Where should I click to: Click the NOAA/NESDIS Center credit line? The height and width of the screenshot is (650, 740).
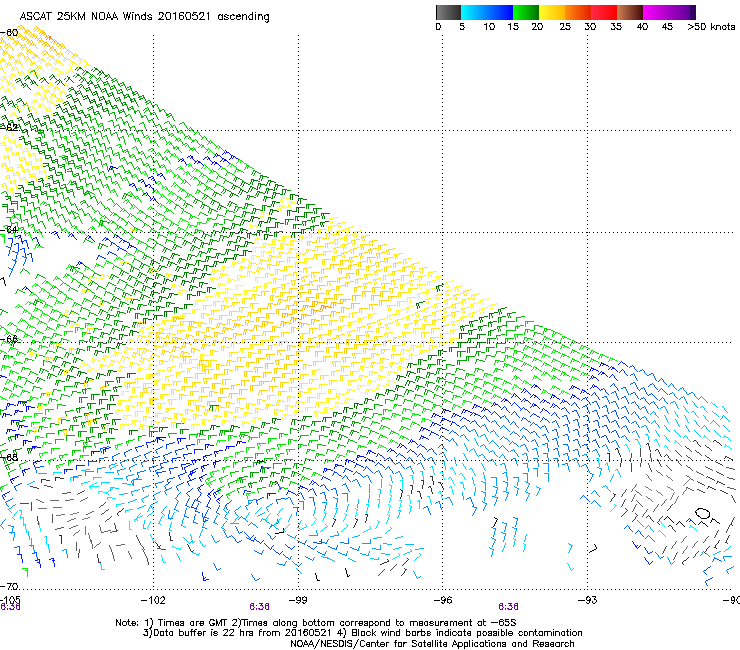432,644
